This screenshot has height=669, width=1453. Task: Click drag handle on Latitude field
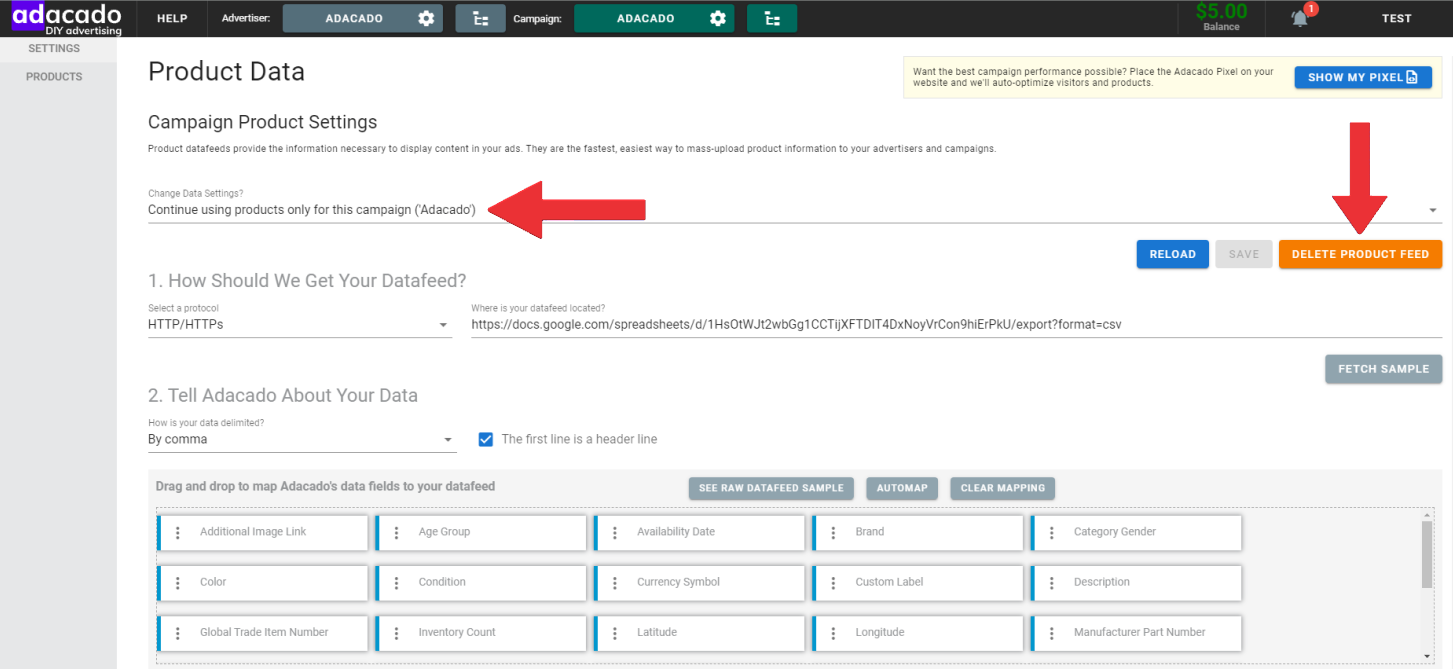tap(615, 632)
